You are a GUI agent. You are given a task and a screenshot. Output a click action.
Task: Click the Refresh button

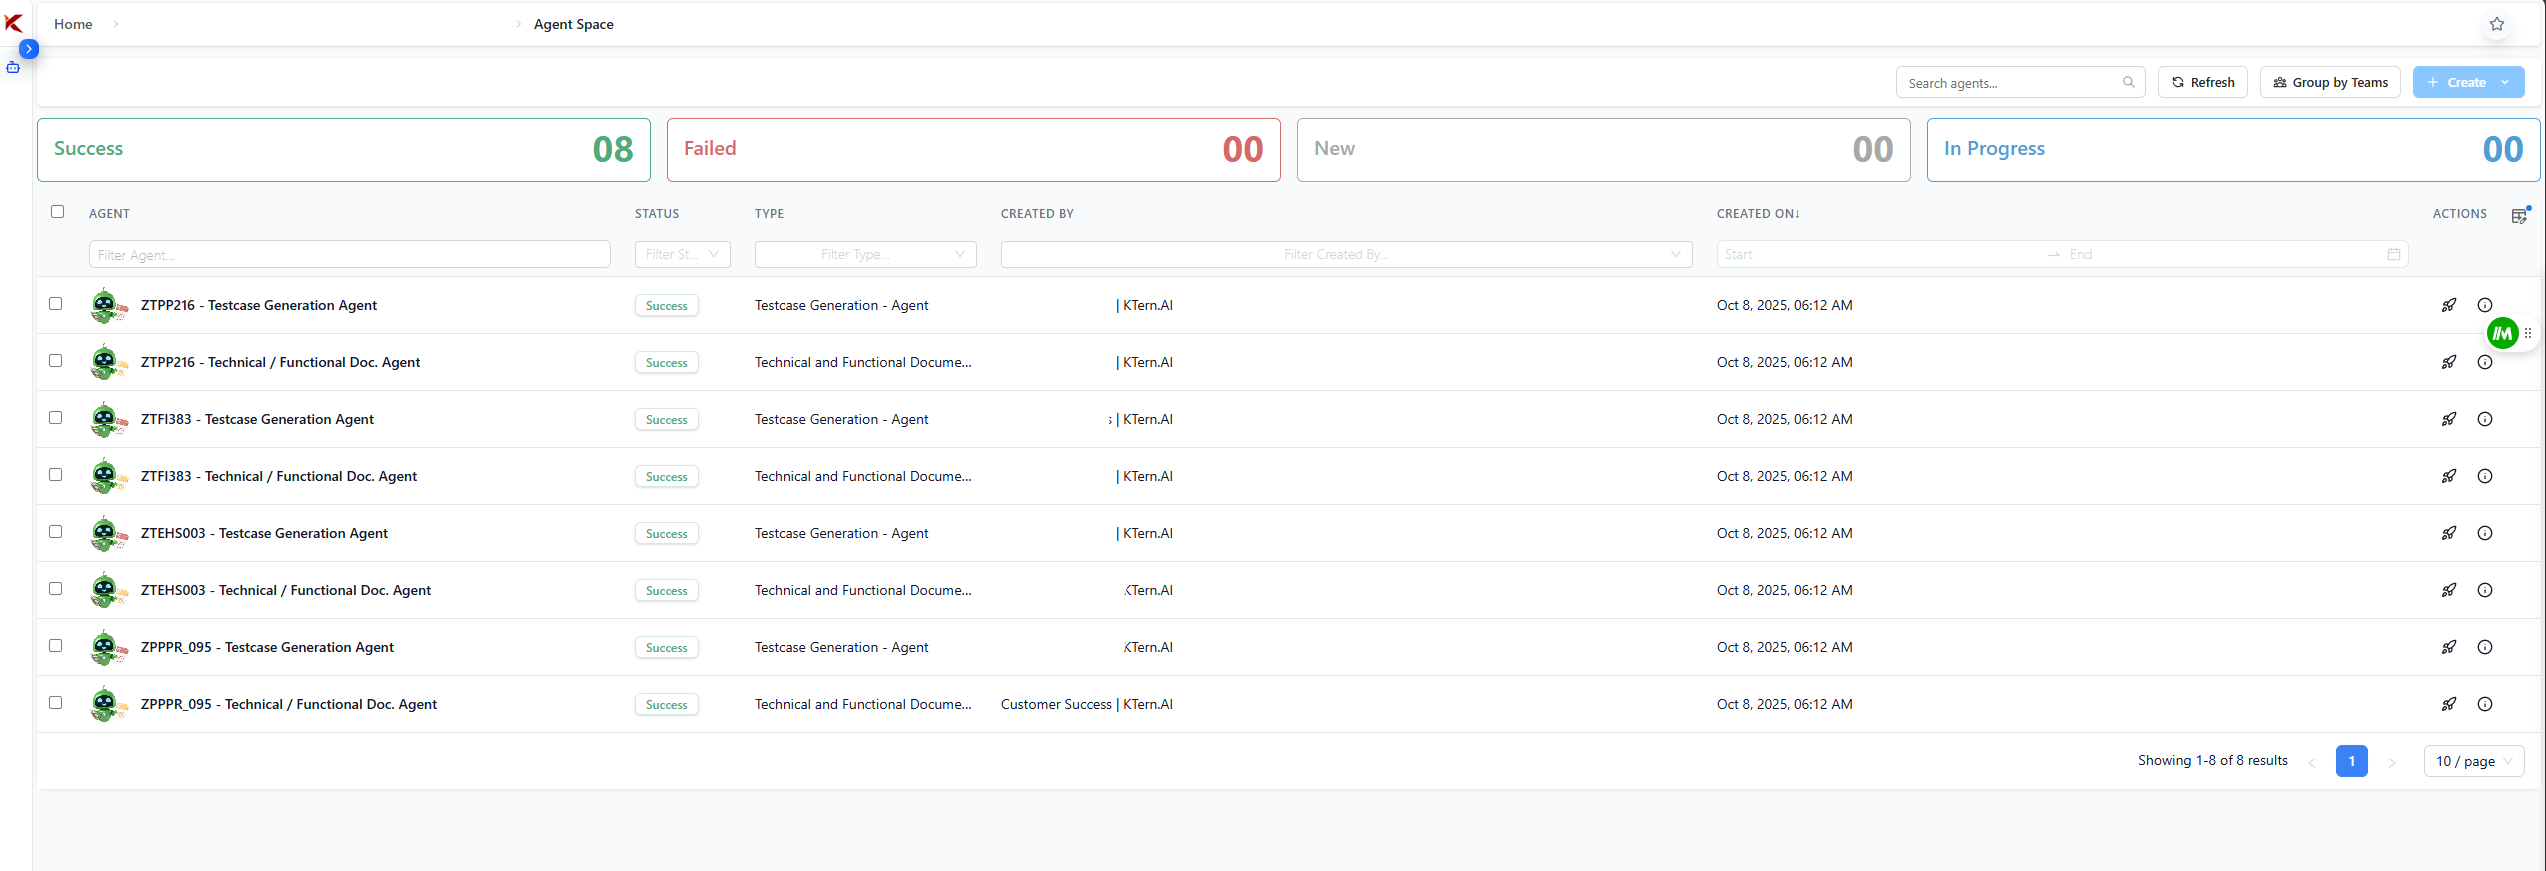[2202, 83]
